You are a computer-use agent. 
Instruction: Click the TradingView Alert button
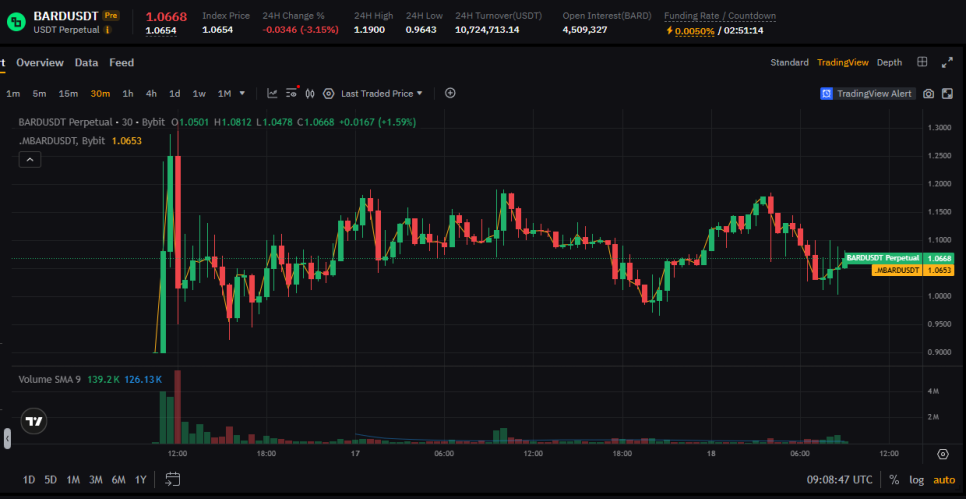click(867, 94)
